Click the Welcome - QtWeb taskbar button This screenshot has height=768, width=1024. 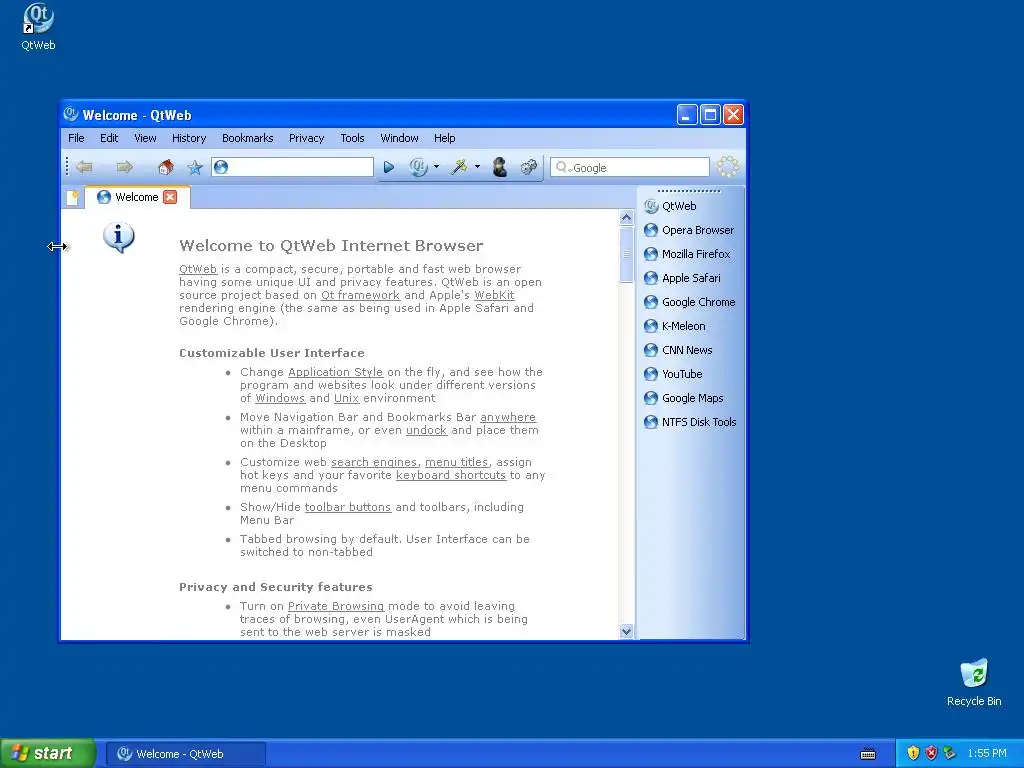(x=185, y=754)
